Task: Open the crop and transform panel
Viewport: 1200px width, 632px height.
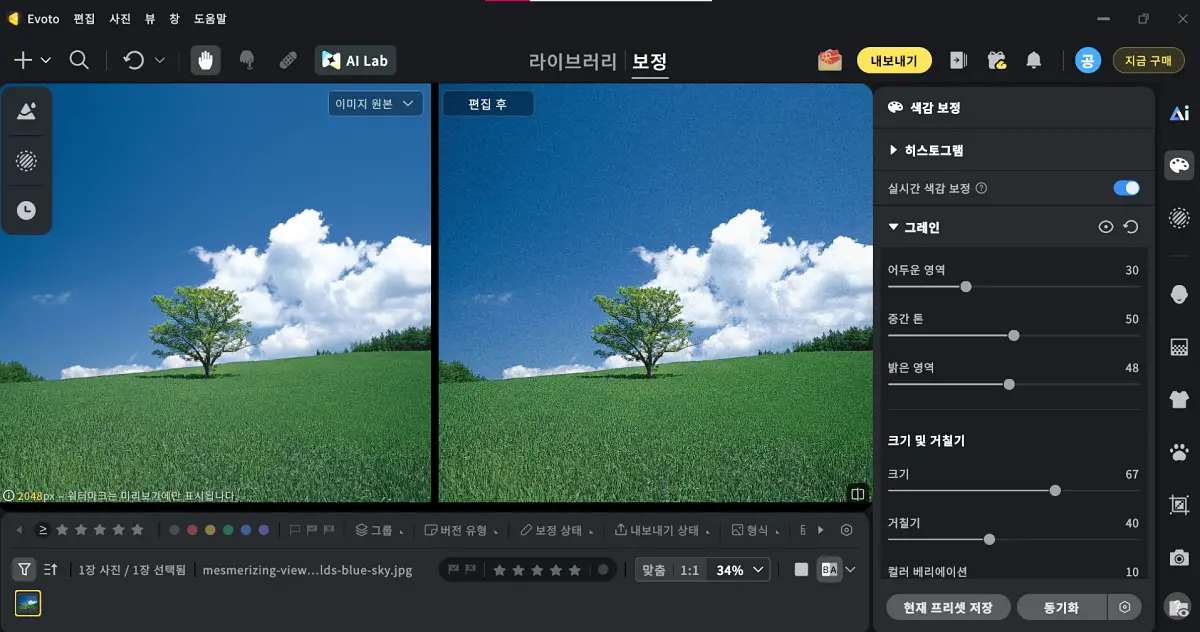Action: pos(1179,505)
